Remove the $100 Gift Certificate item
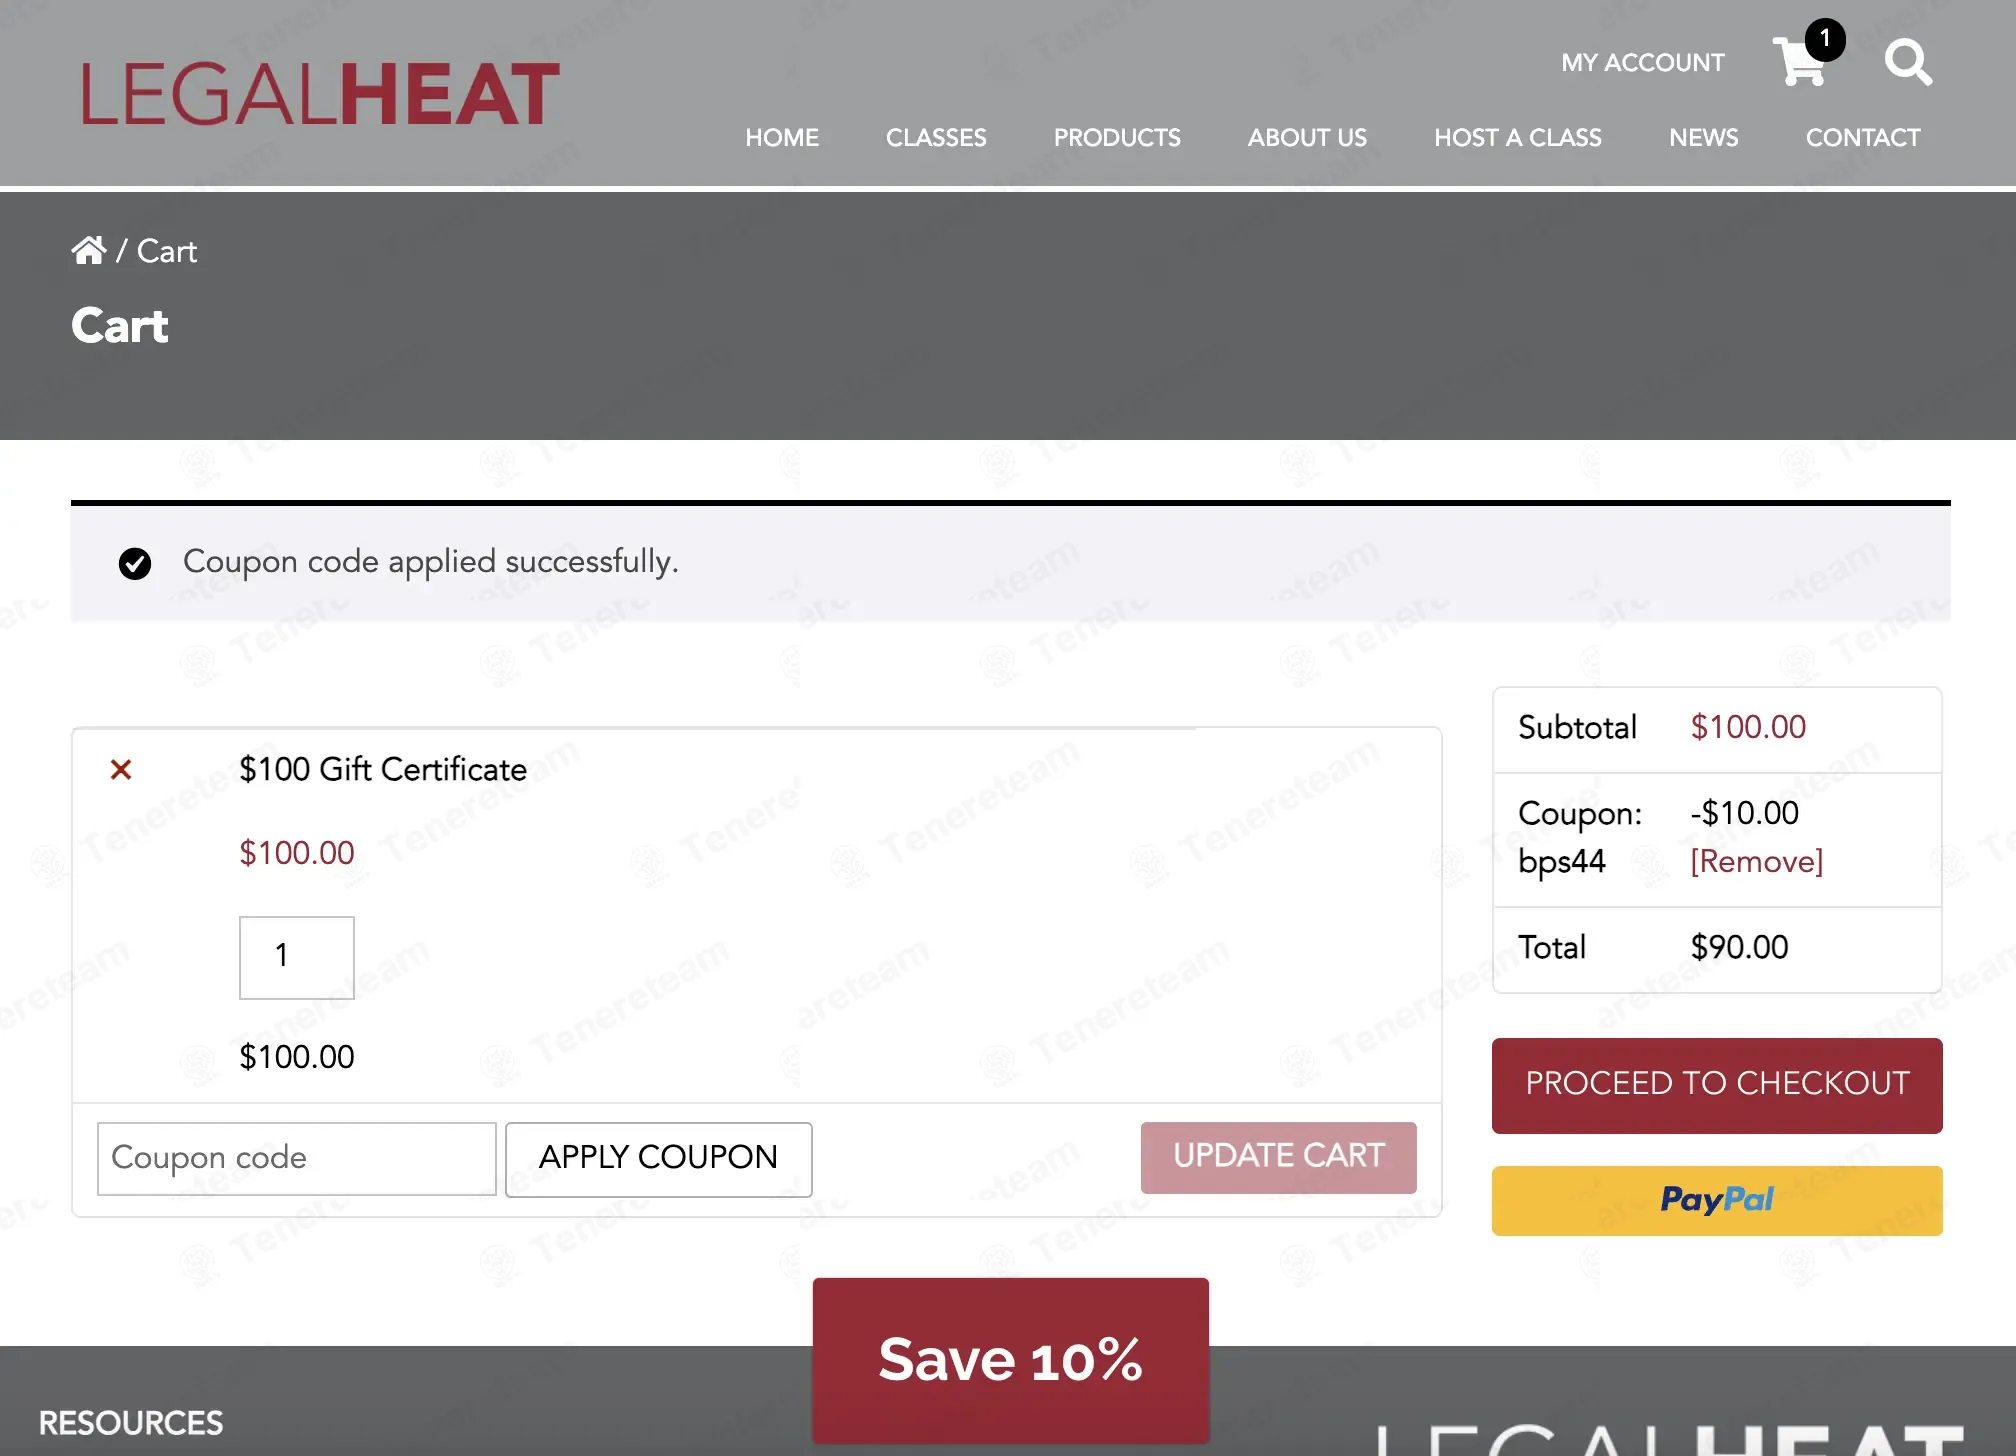 click(121, 769)
